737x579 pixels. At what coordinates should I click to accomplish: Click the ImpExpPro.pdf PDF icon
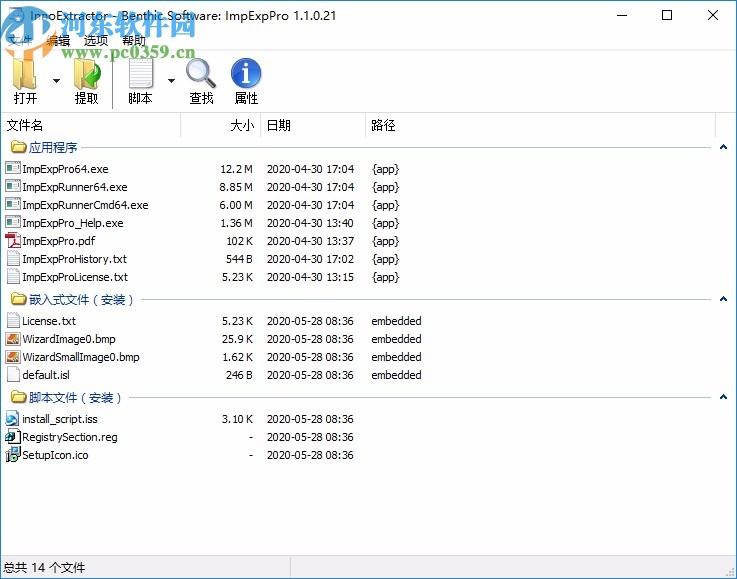tap(13, 241)
